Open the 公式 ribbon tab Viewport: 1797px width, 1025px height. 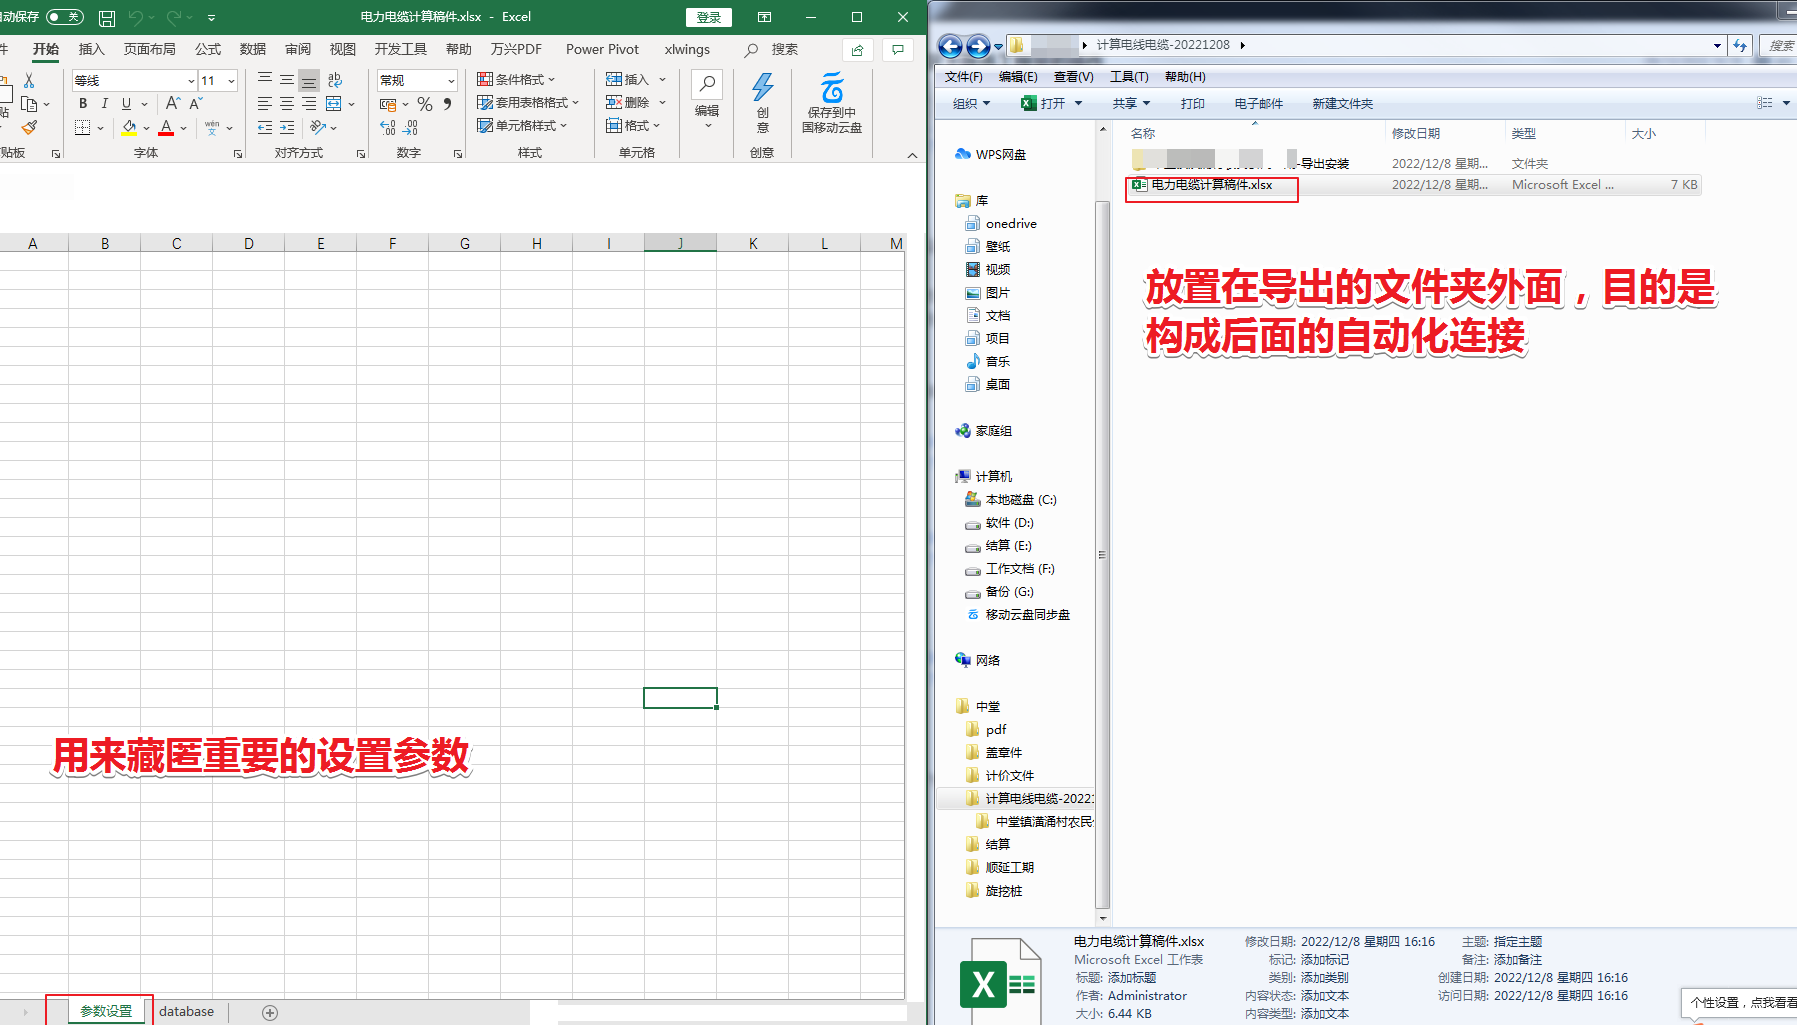[x=208, y=49]
